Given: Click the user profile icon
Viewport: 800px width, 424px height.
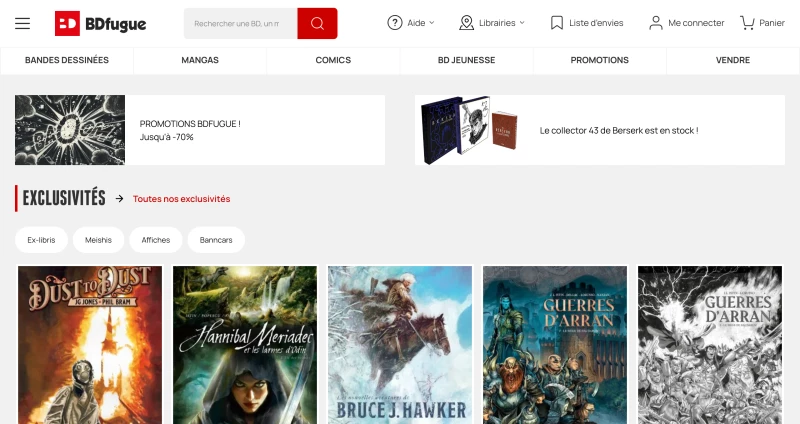Looking at the screenshot, I should [x=656, y=23].
